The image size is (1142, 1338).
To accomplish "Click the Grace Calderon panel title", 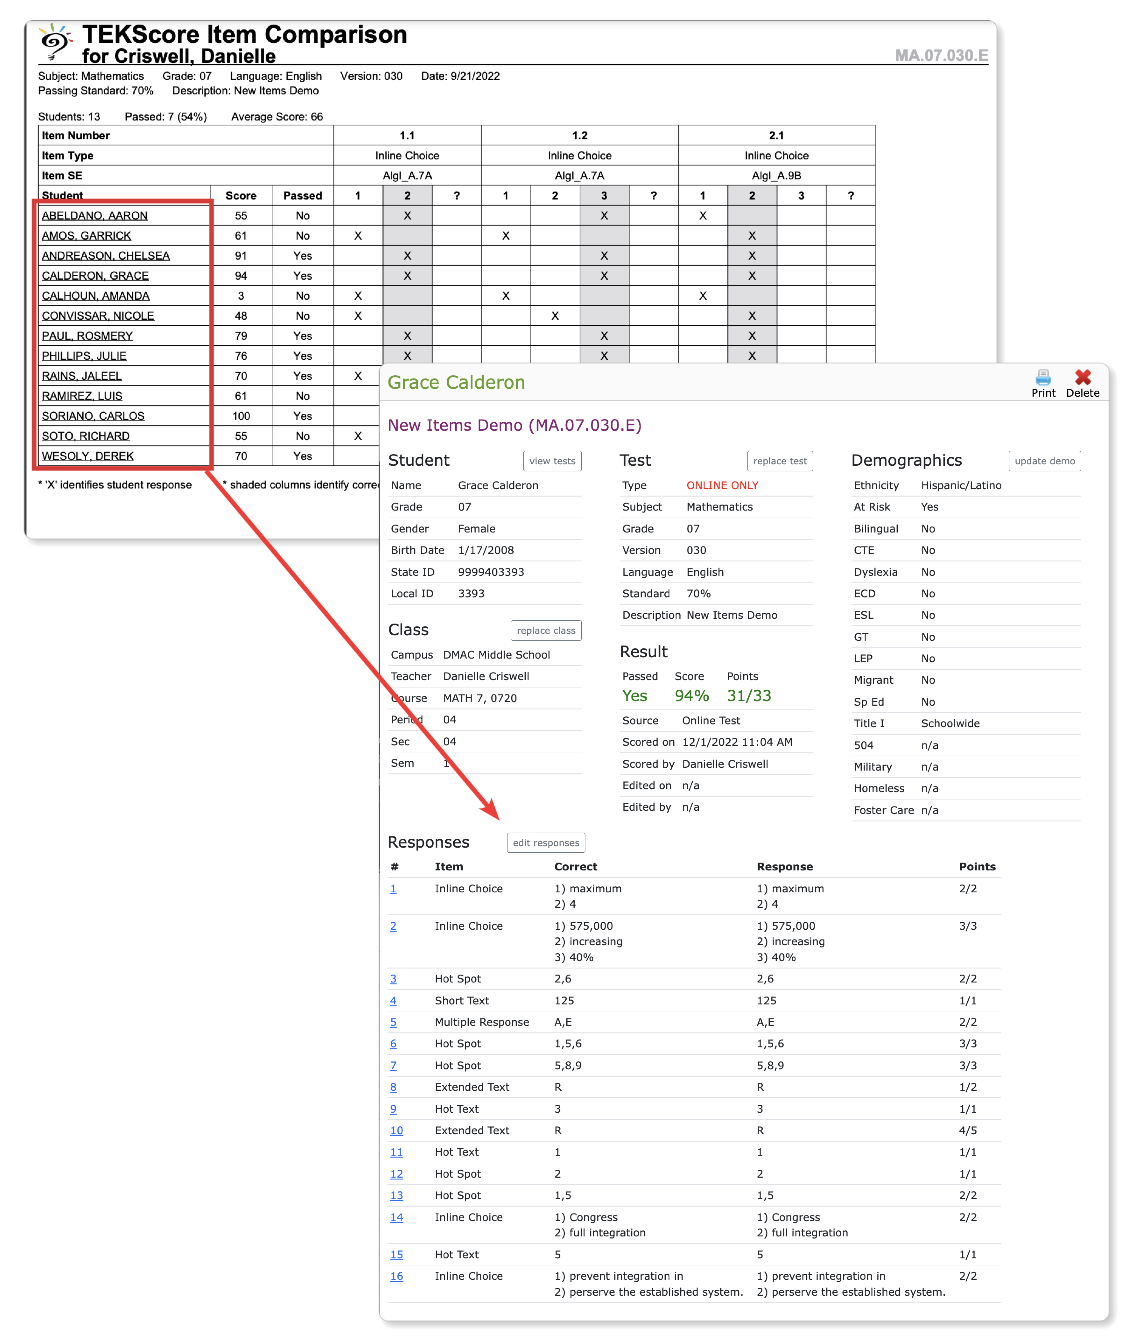I will [456, 383].
